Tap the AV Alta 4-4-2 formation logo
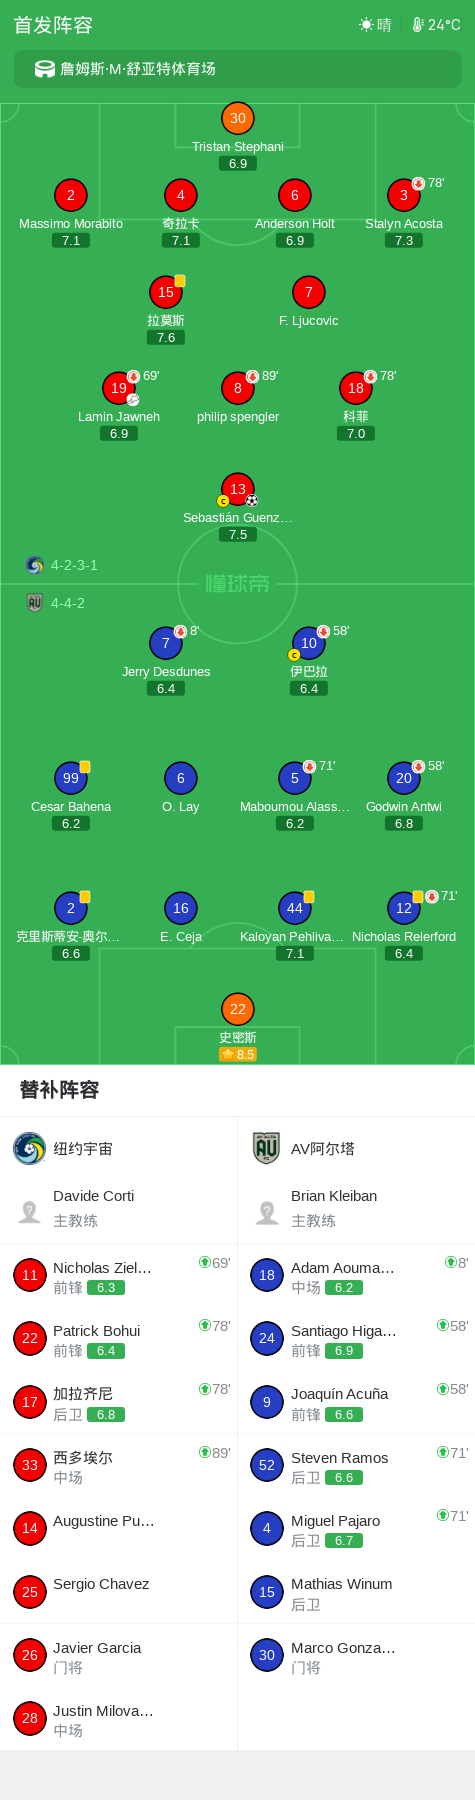The image size is (475, 1800). pos(35,603)
